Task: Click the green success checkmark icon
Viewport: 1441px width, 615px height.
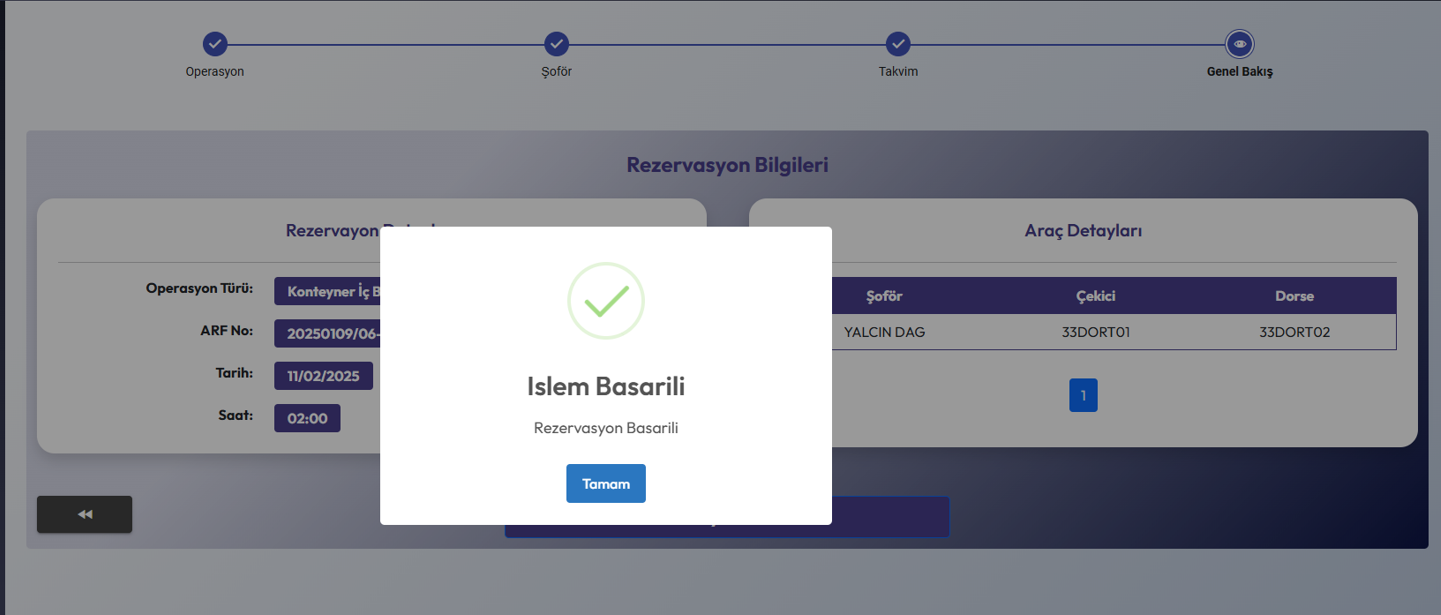Action: pyautogui.click(x=606, y=301)
